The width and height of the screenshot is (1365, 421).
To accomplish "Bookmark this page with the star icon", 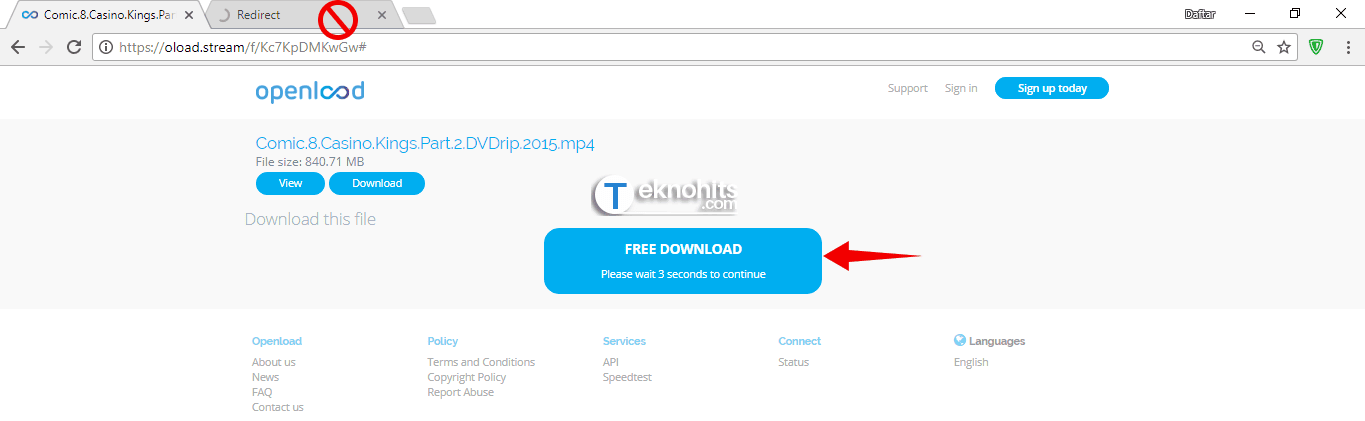I will tap(1284, 47).
